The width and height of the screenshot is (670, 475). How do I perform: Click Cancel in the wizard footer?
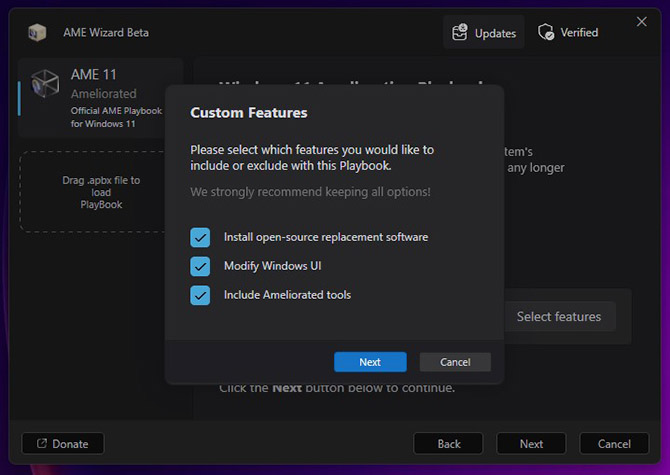pyautogui.click(x=614, y=444)
